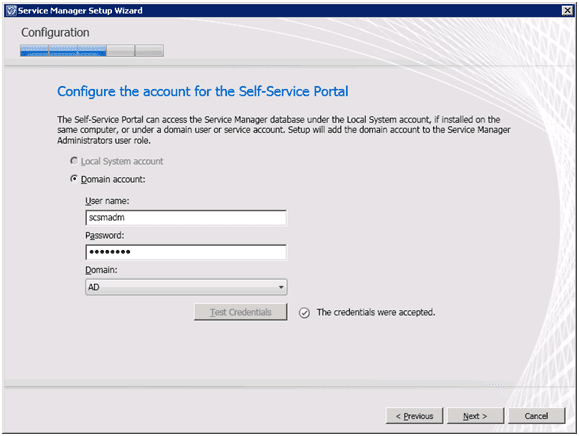Screen dimensions: 579x436
Task: Go back with the Previous button
Action: pyautogui.click(x=414, y=416)
